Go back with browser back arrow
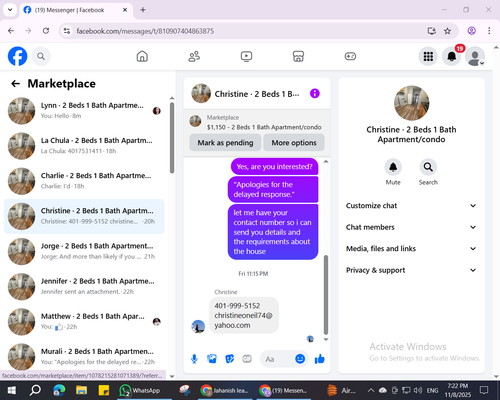The width and height of the screenshot is (500, 400). (11, 31)
